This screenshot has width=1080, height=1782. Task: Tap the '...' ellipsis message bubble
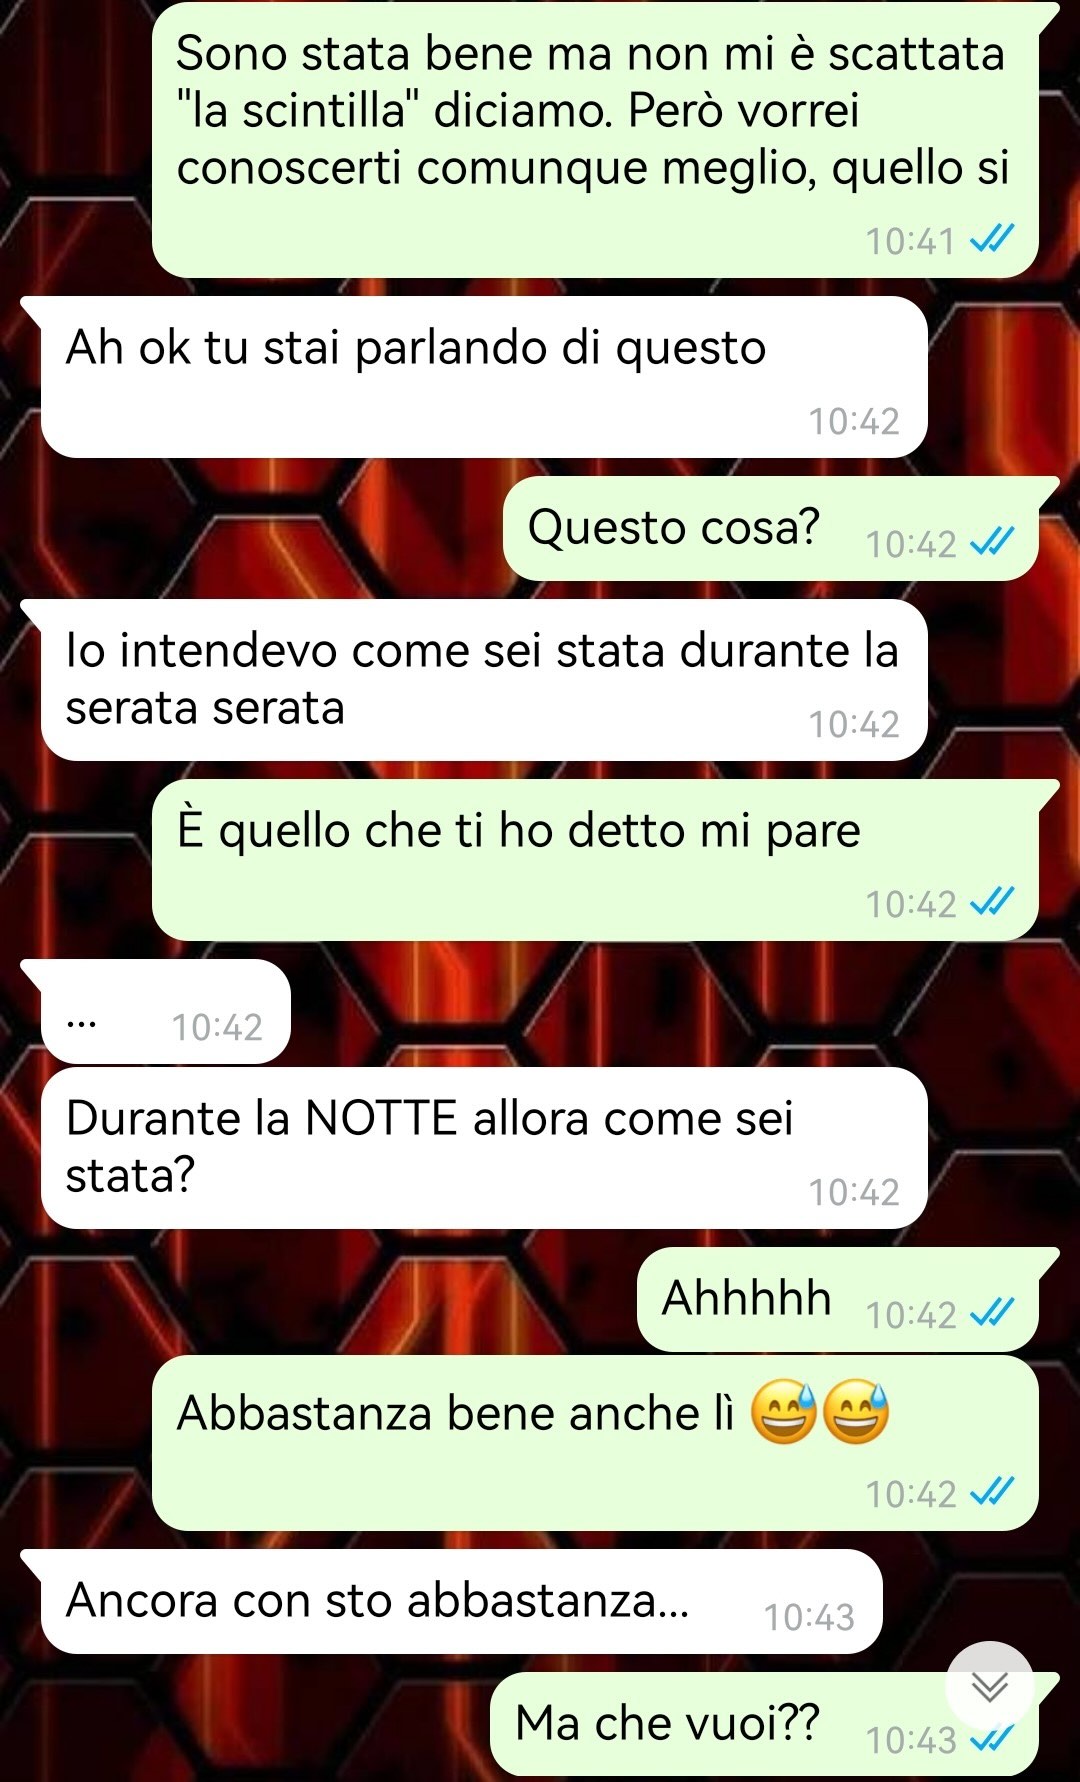coord(166,1011)
